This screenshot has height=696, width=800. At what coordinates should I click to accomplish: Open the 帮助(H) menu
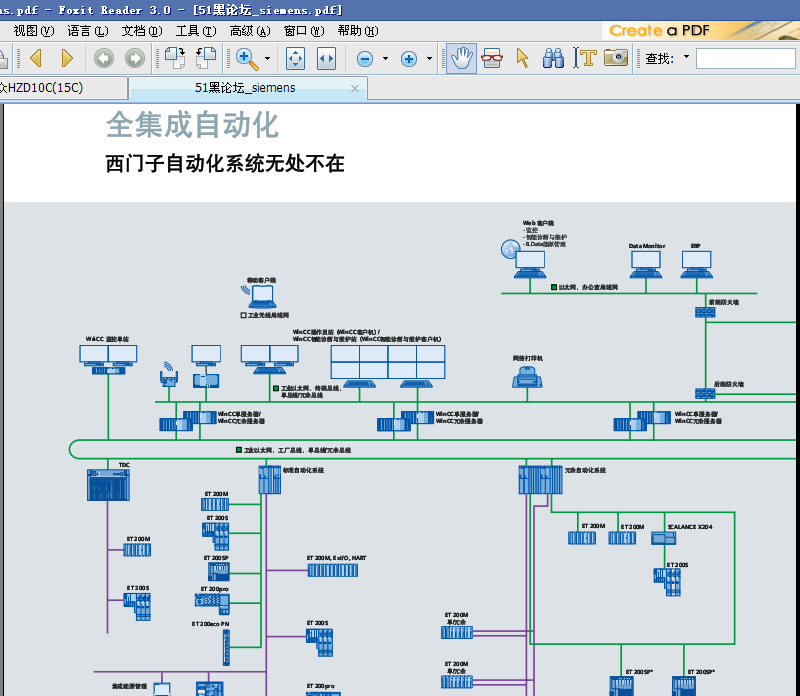(x=358, y=31)
